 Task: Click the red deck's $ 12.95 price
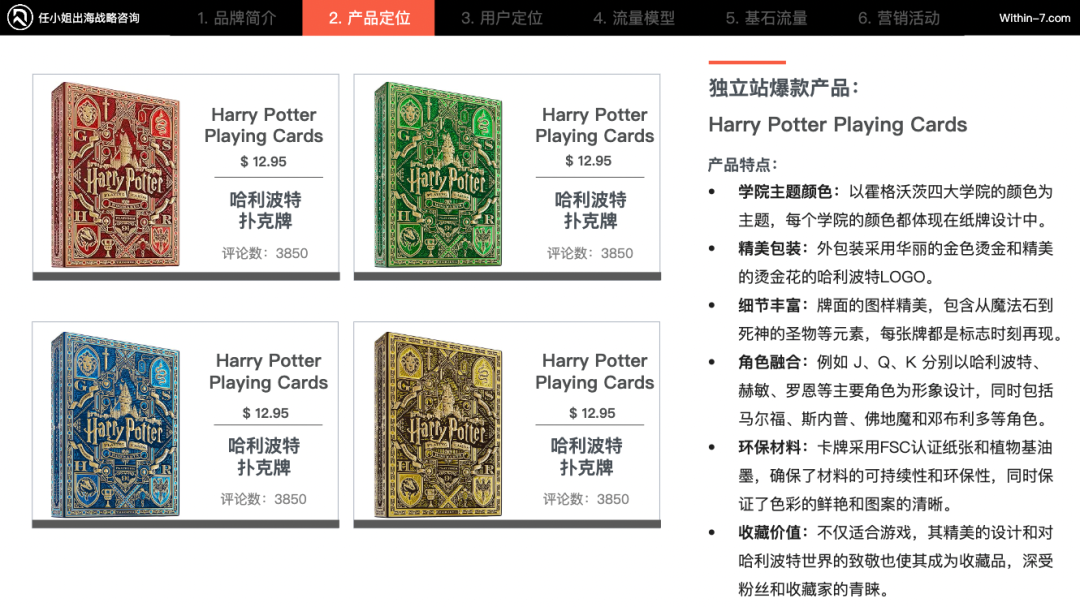[x=263, y=161]
